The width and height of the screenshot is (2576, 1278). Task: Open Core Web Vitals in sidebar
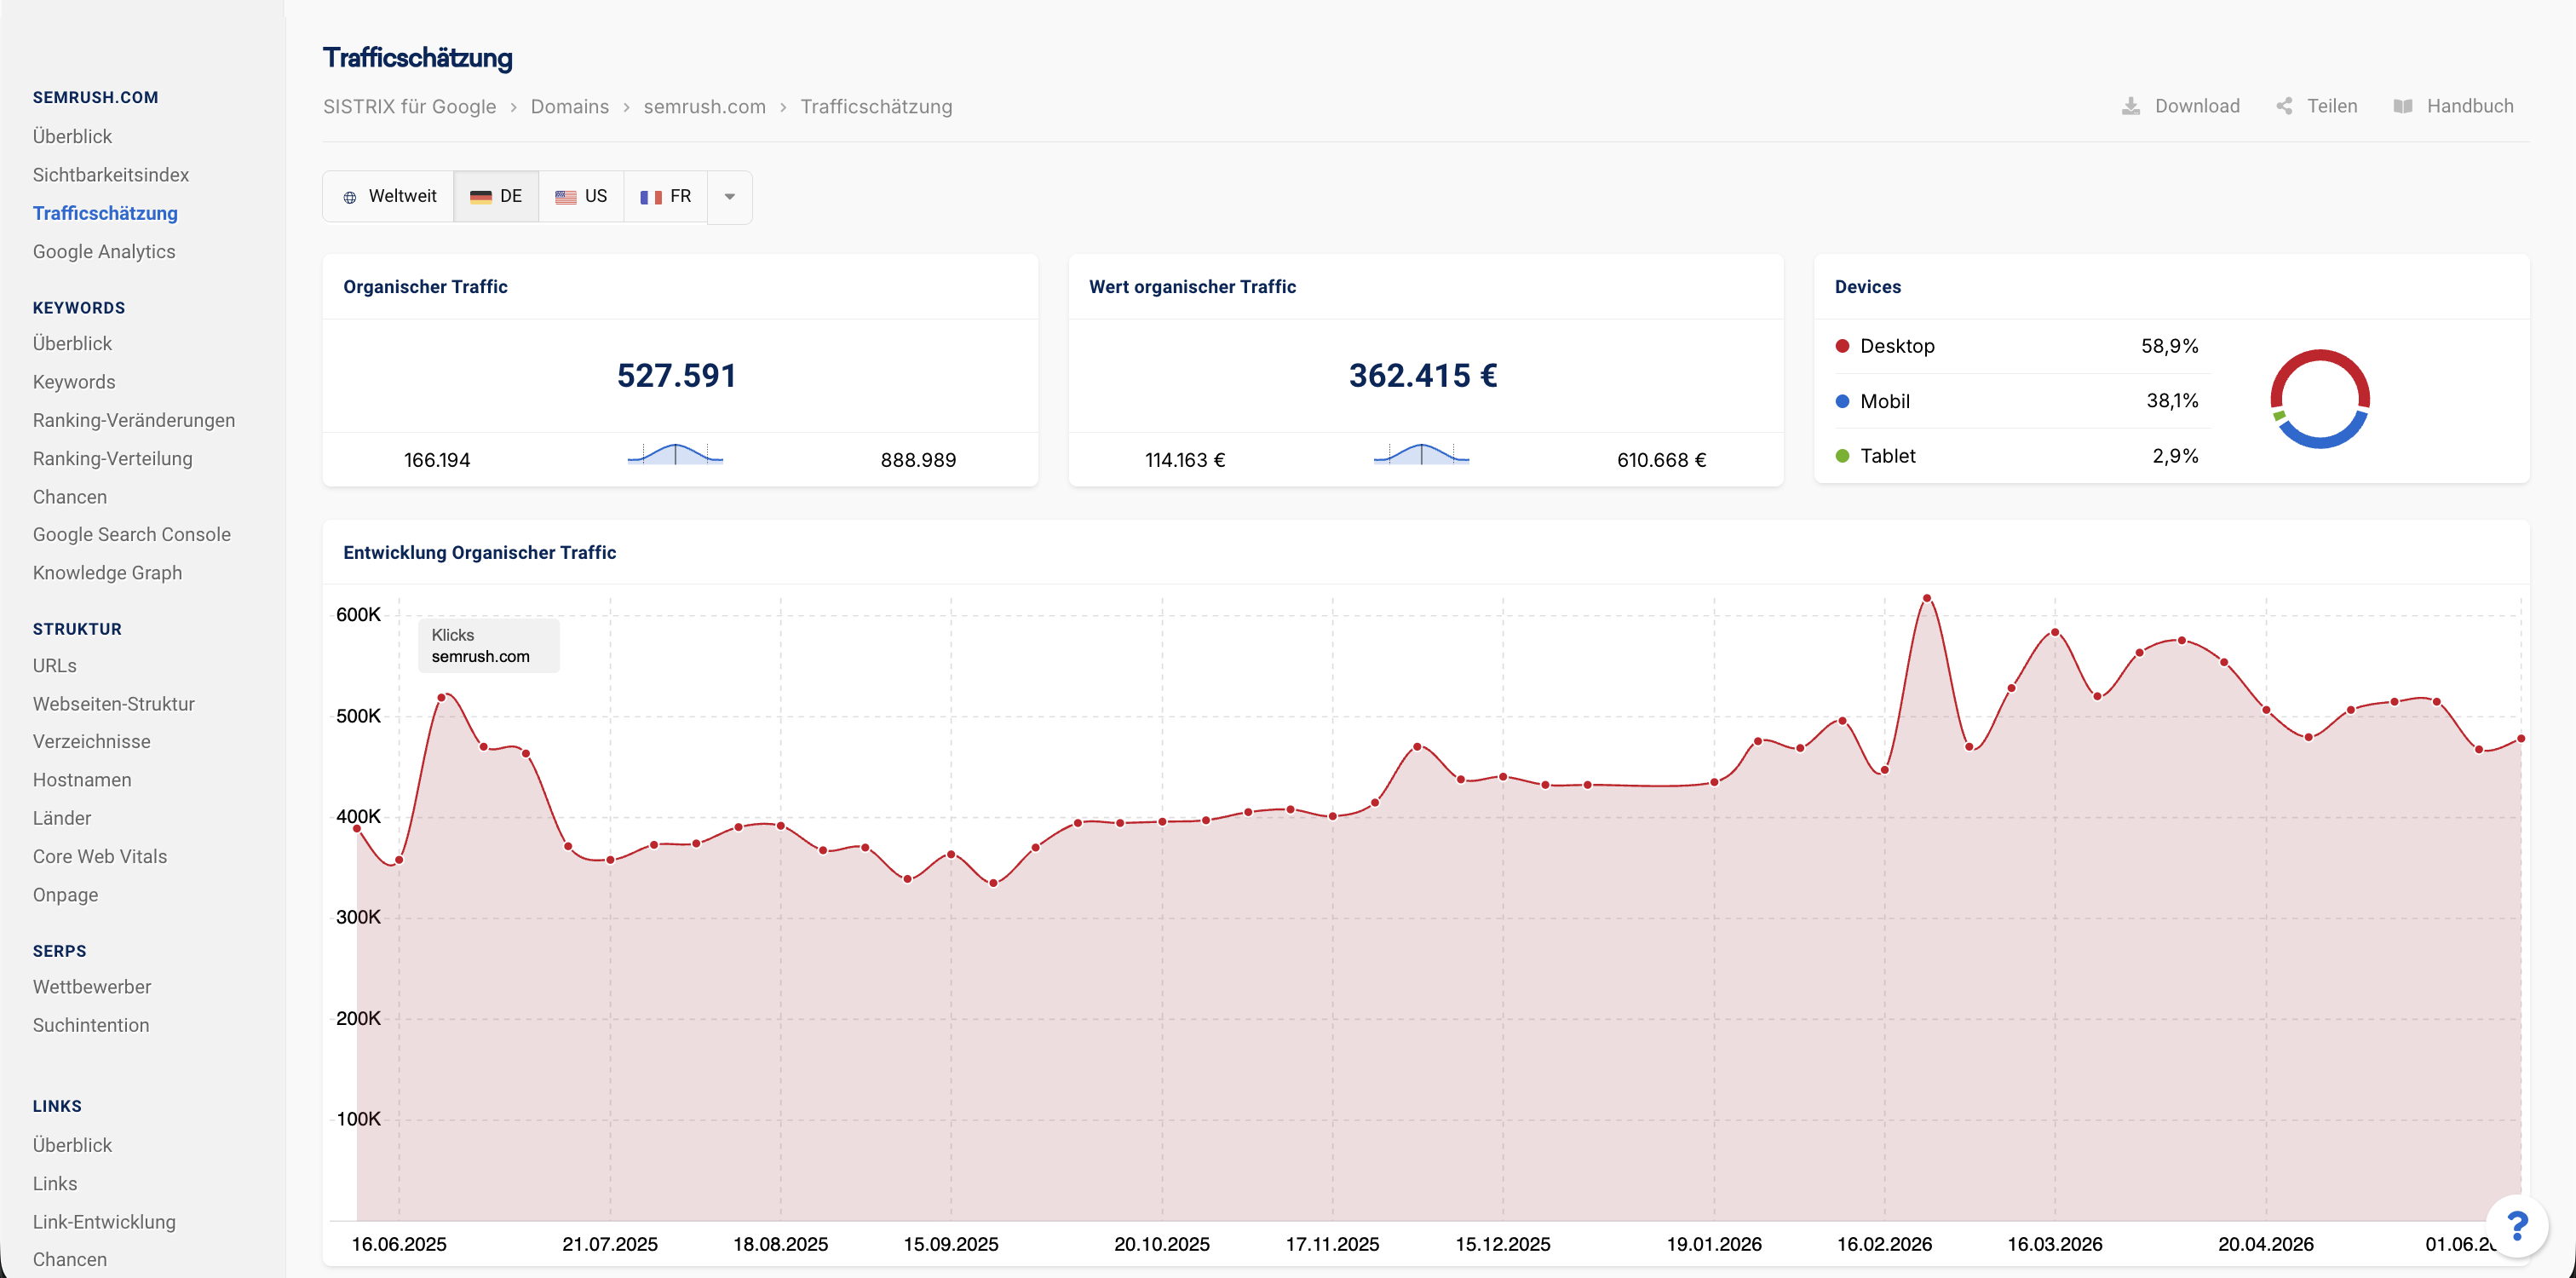(100, 857)
